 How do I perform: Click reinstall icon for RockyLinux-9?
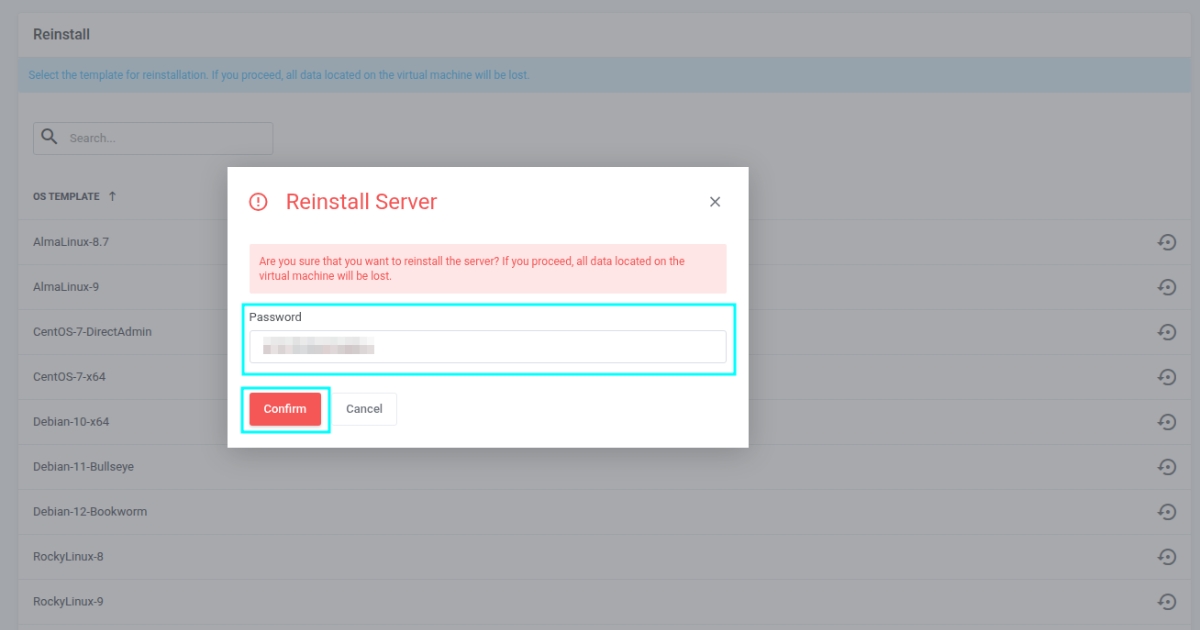pos(1166,602)
